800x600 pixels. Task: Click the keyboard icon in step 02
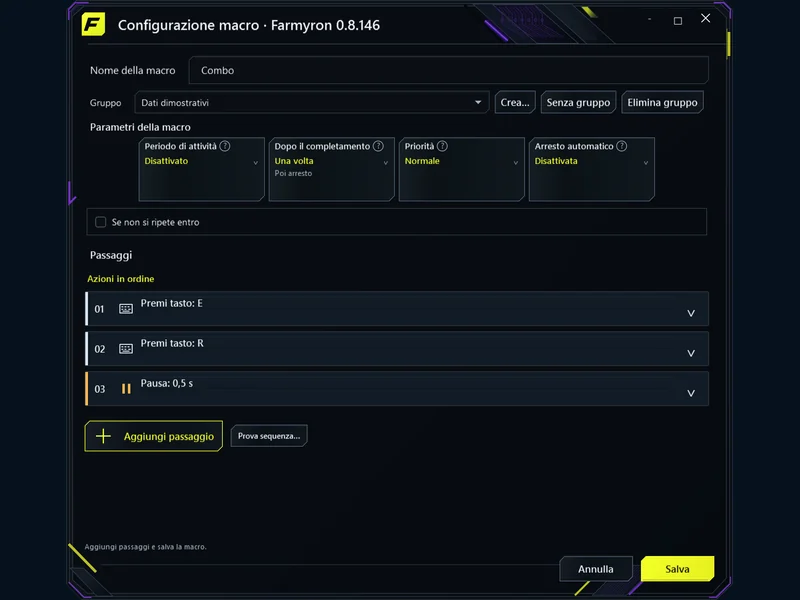point(126,348)
